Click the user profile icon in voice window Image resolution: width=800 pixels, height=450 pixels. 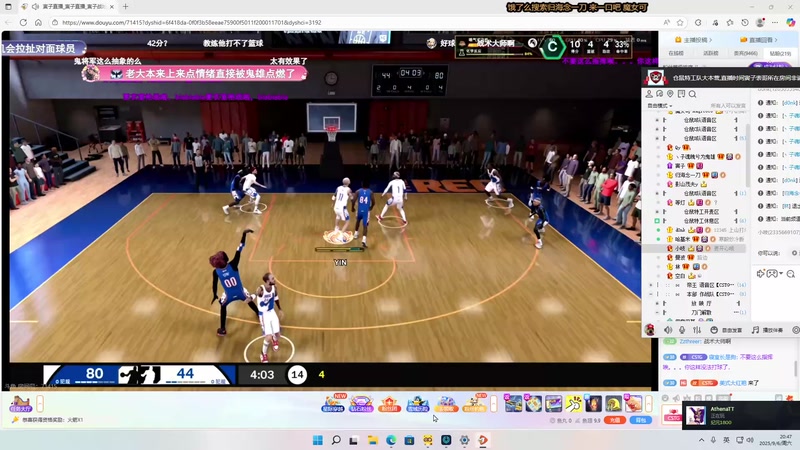(x=649, y=94)
